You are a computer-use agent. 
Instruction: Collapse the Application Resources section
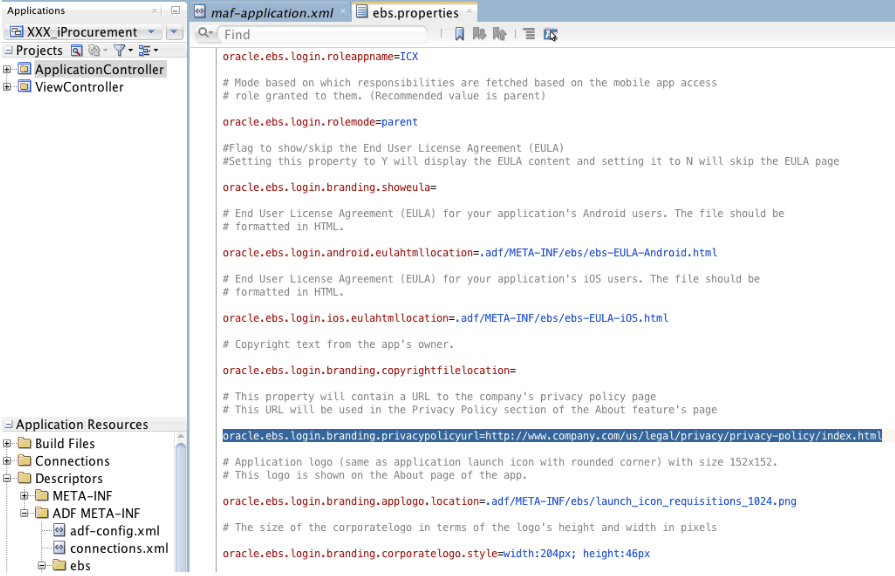point(9,425)
